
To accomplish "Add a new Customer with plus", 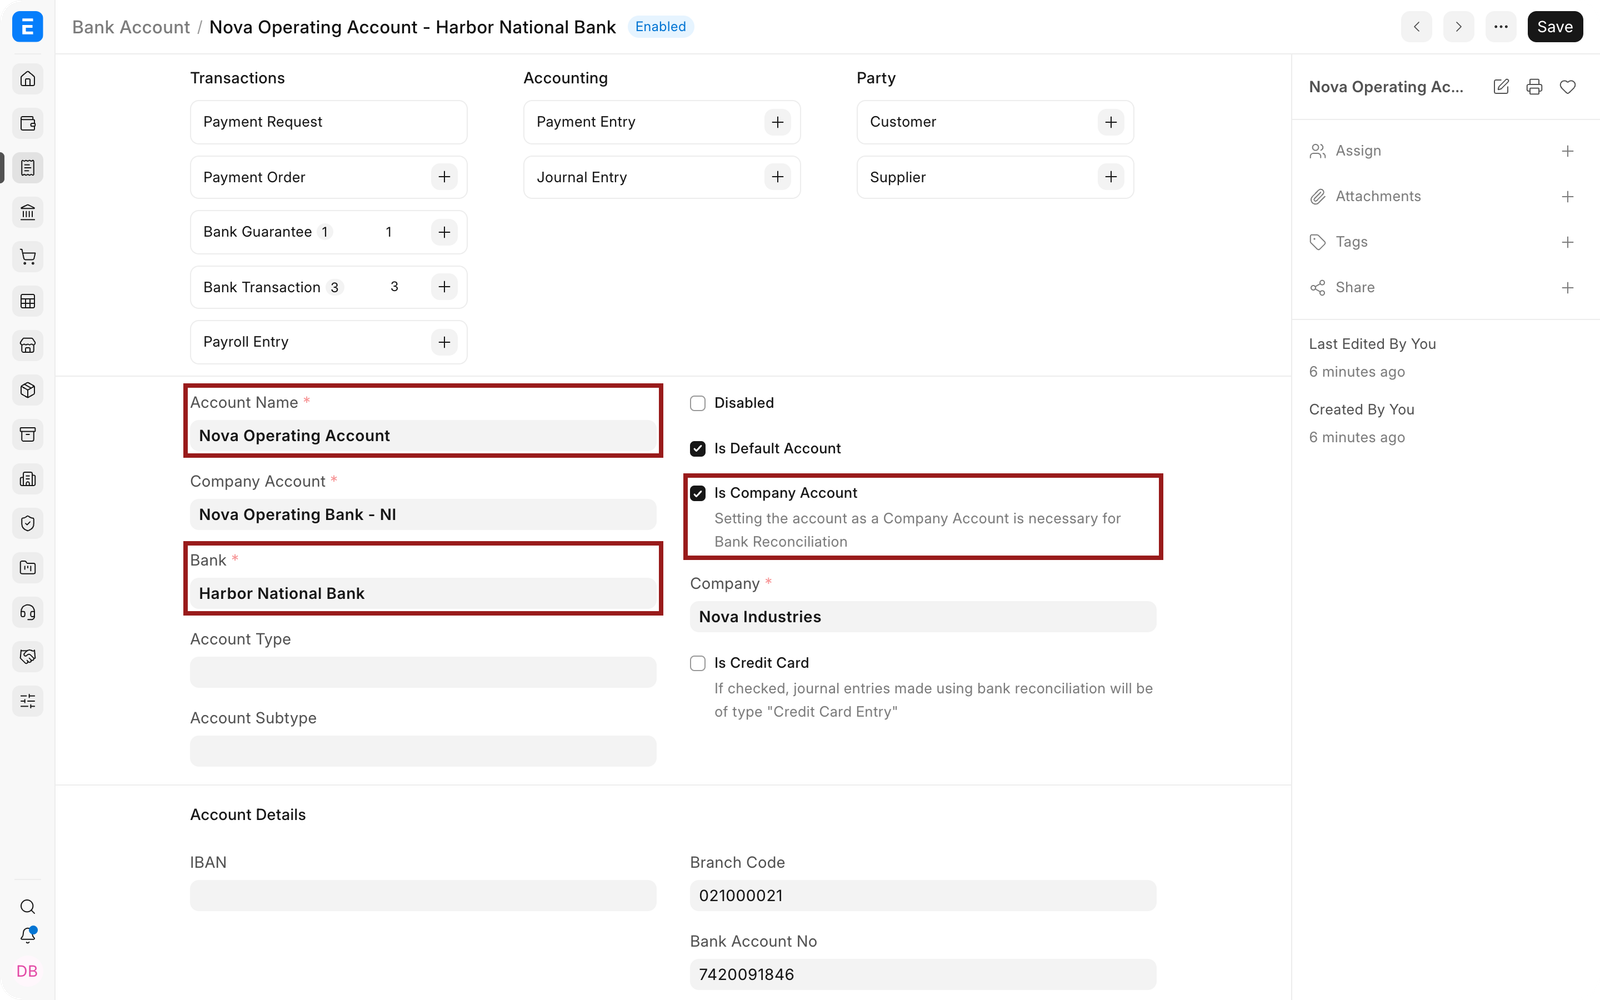I will pos(1111,122).
